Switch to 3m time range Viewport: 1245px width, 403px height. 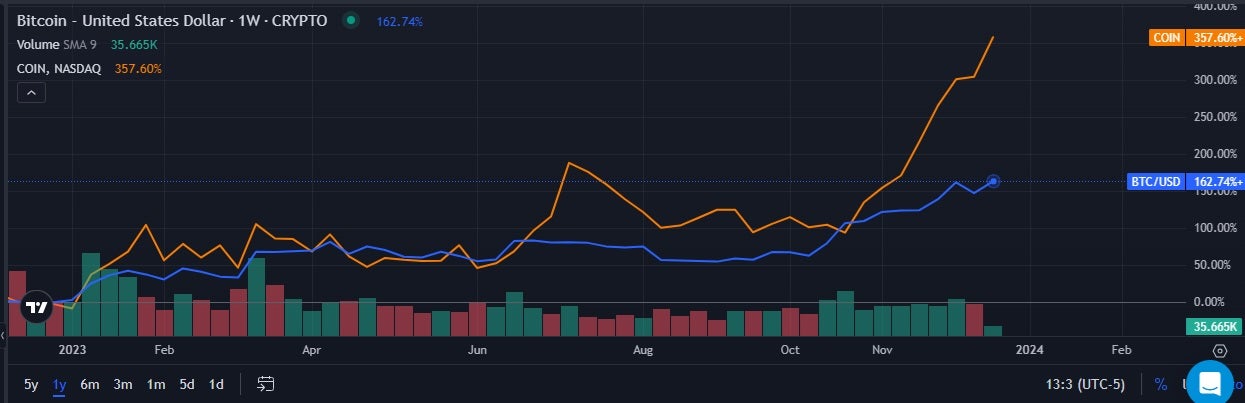[123, 384]
